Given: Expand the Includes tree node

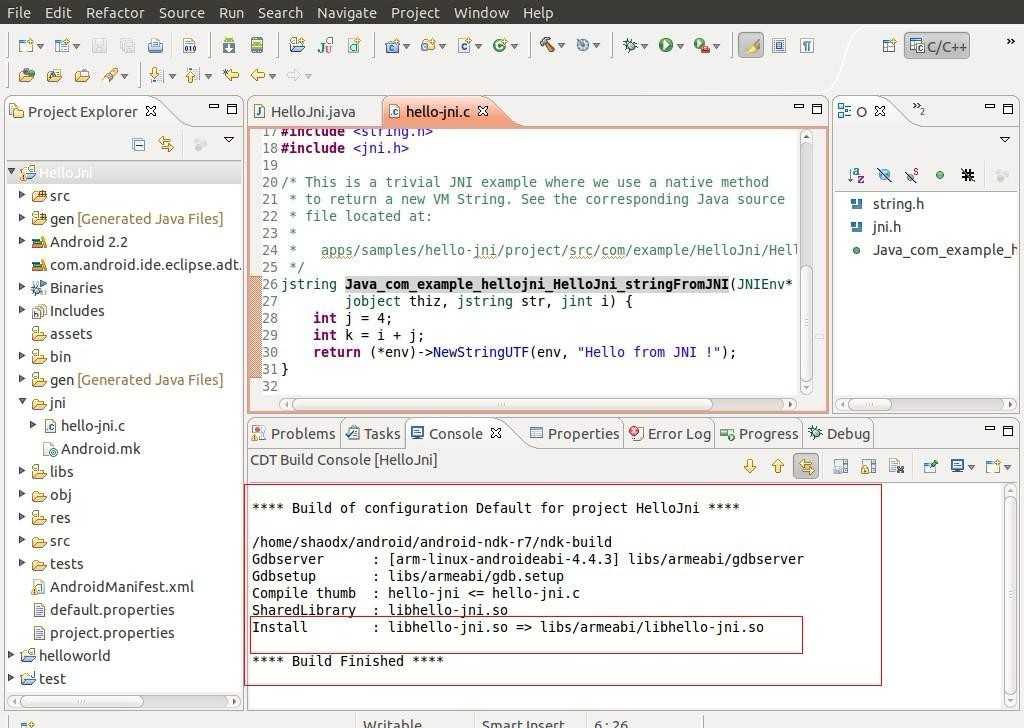Looking at the screenshot, I should click(22, 309).
